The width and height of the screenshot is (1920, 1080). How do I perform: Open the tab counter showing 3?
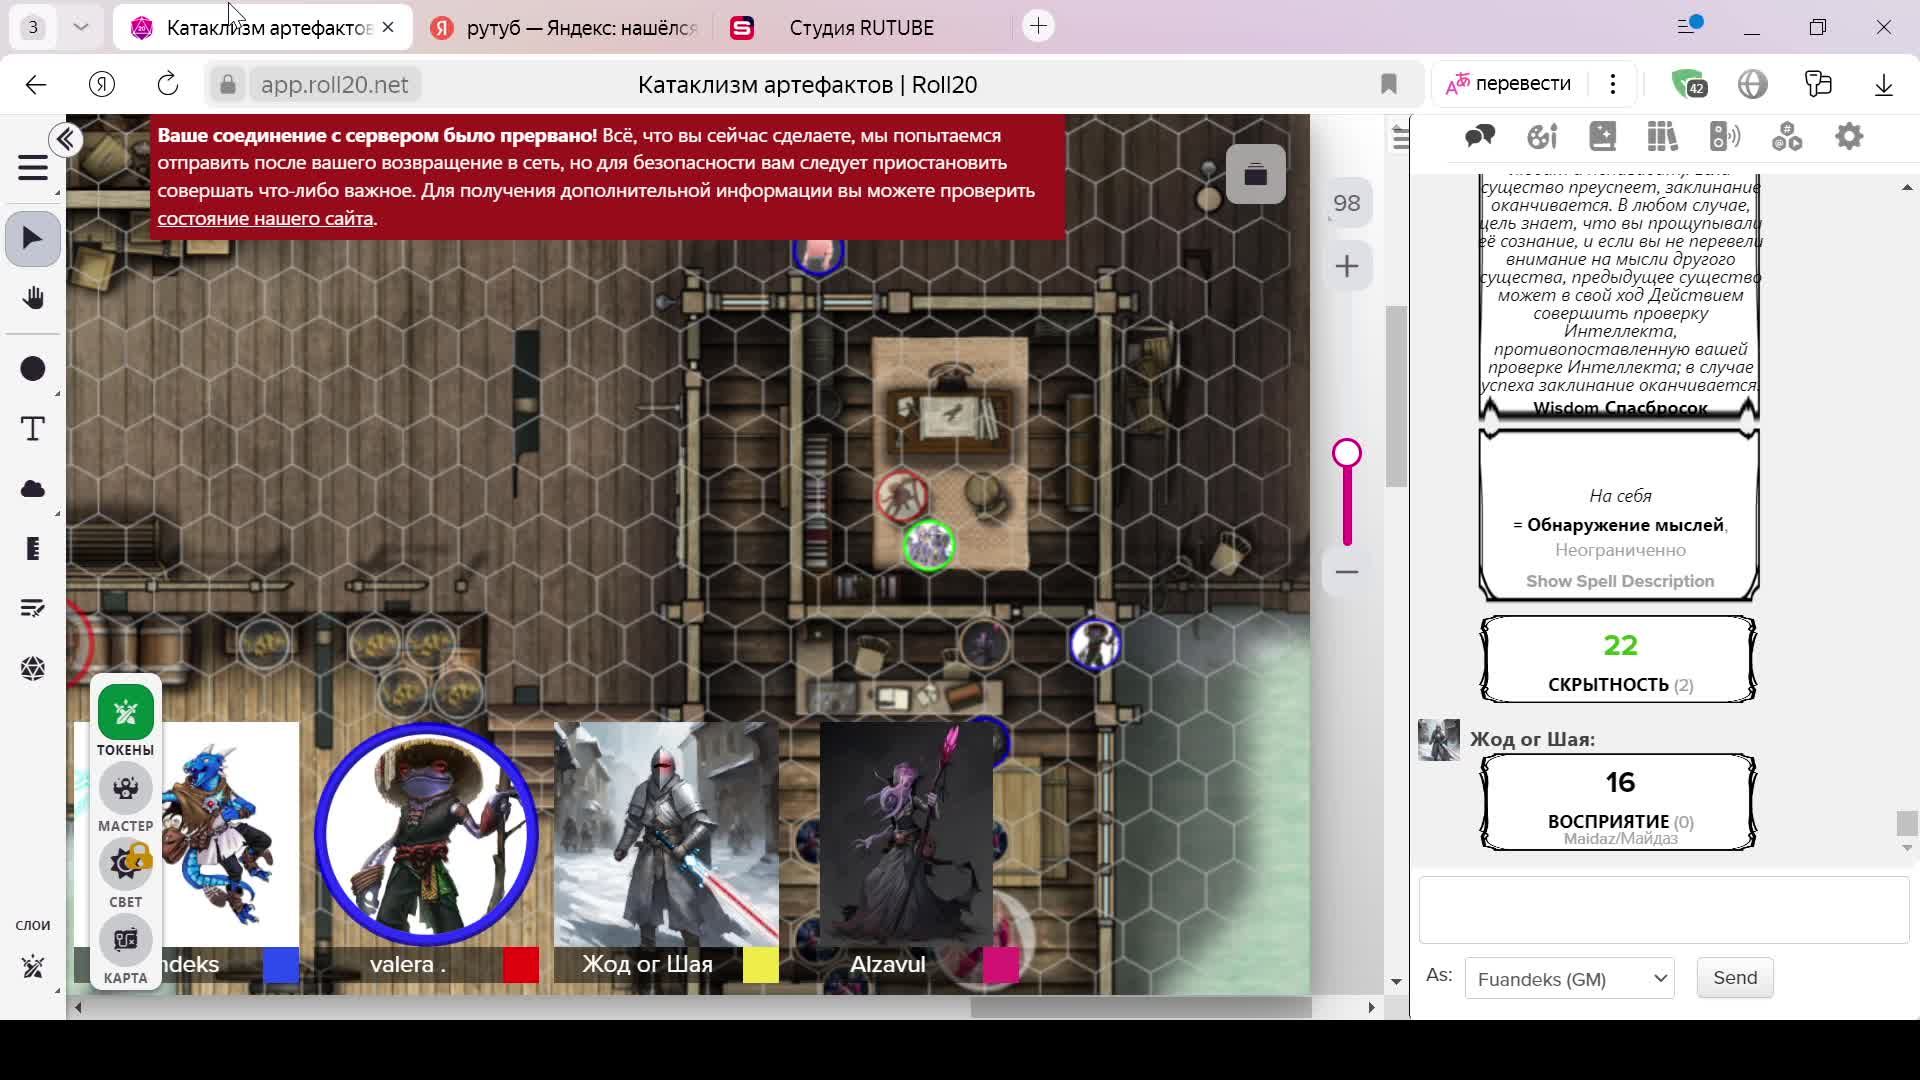33,27
